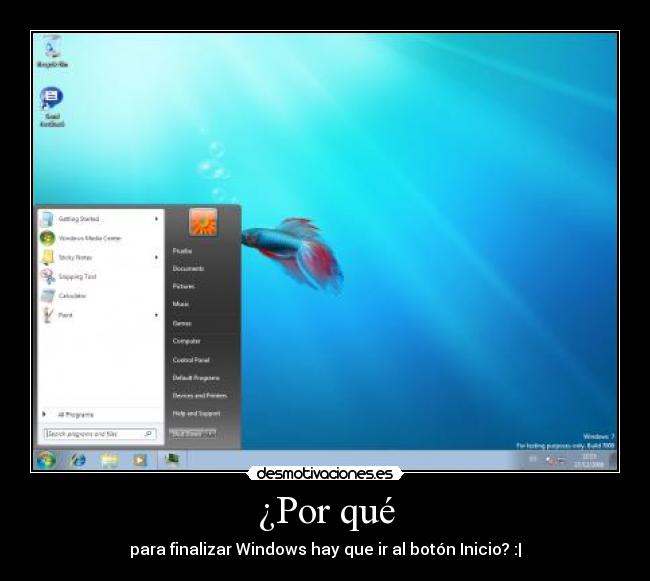
Task: Open Documents from the Start menu
Action: (188, 269)
